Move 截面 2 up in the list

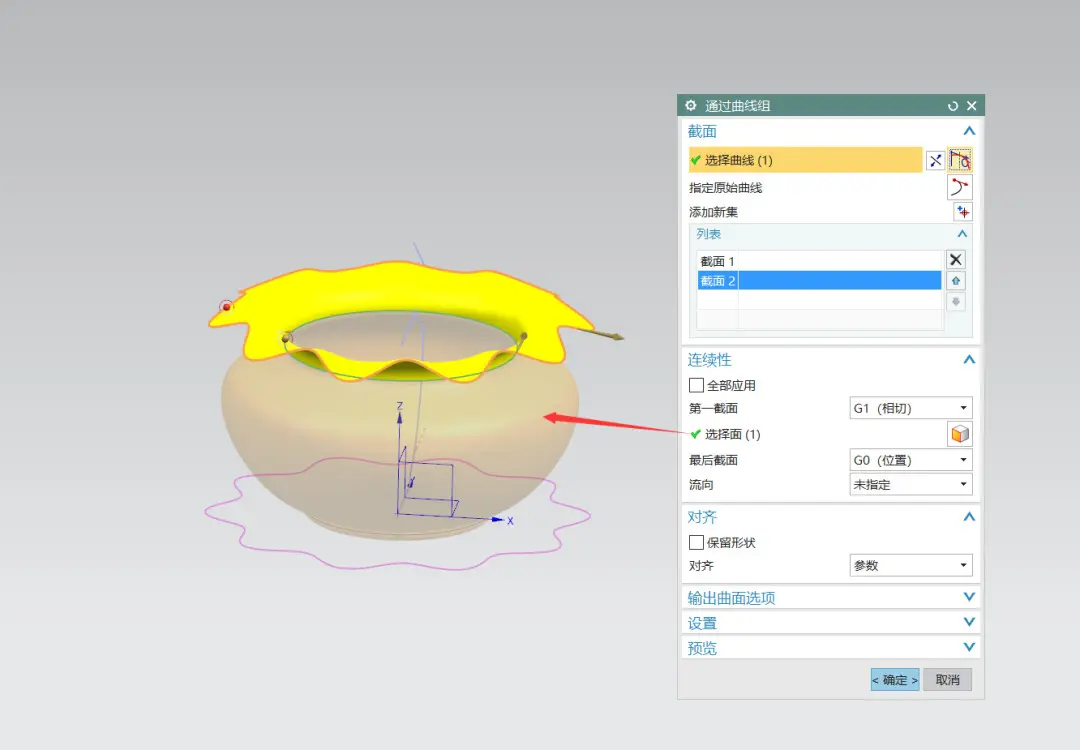coord(955,281)
